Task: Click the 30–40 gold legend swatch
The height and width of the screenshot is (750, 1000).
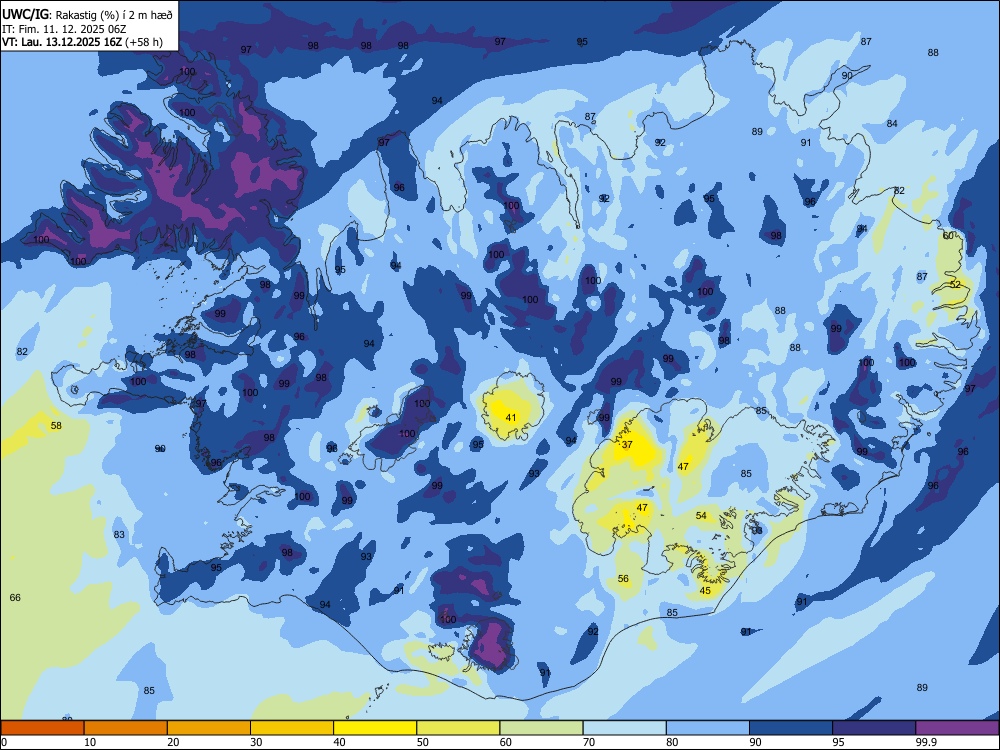Action: tap(292, 728)
